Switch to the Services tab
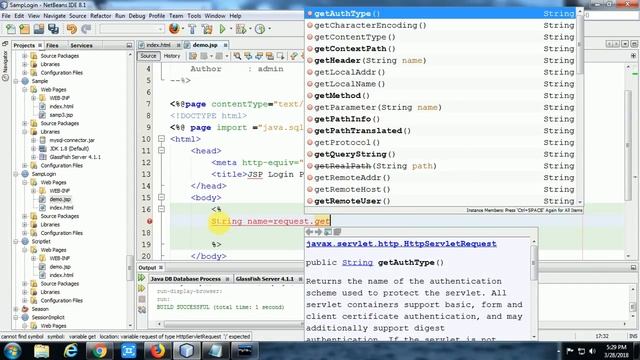The height and width of the screenshot is (360, 640). click(x=81, y=45)
